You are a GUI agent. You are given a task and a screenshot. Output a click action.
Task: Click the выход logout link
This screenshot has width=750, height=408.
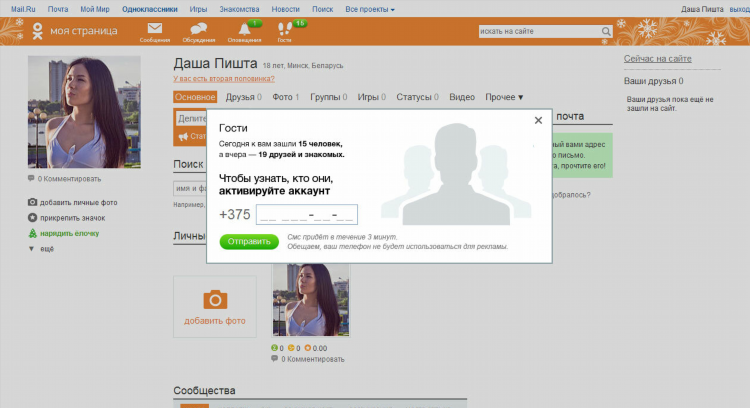point(739,9)
